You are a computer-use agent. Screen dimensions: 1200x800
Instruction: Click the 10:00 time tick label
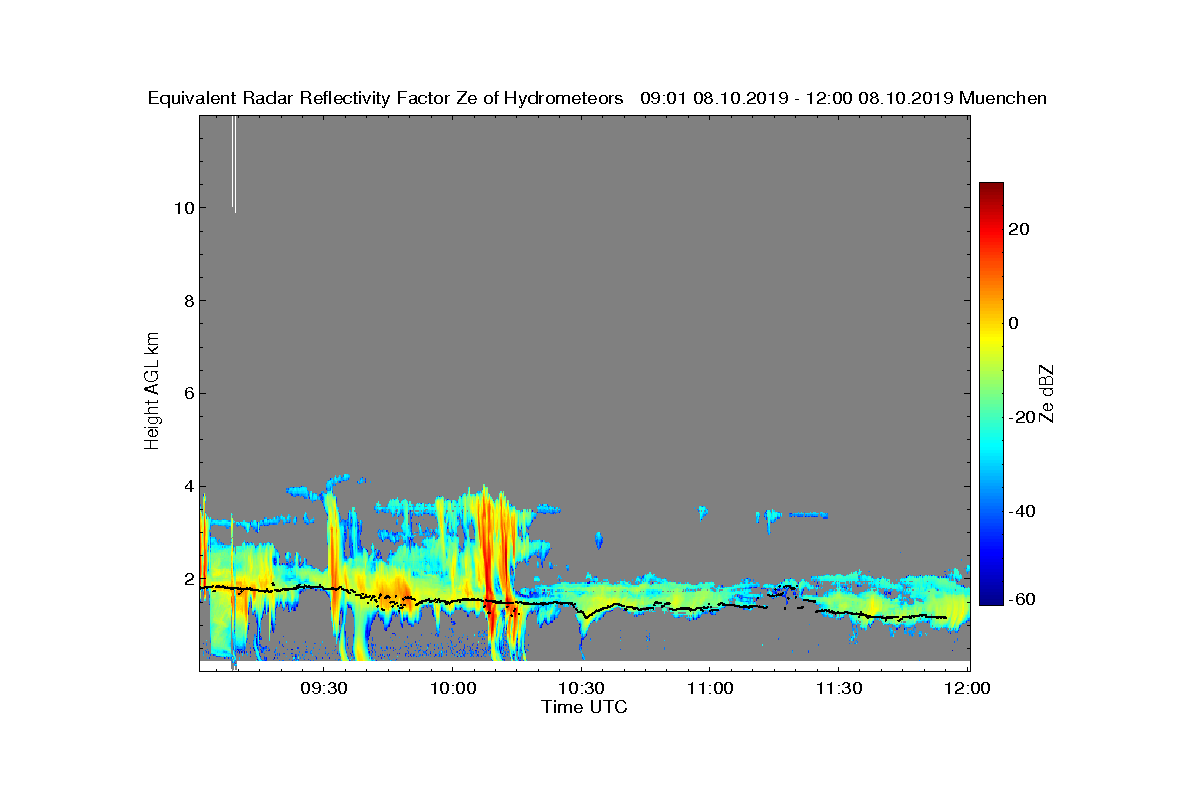click(452, 689)
